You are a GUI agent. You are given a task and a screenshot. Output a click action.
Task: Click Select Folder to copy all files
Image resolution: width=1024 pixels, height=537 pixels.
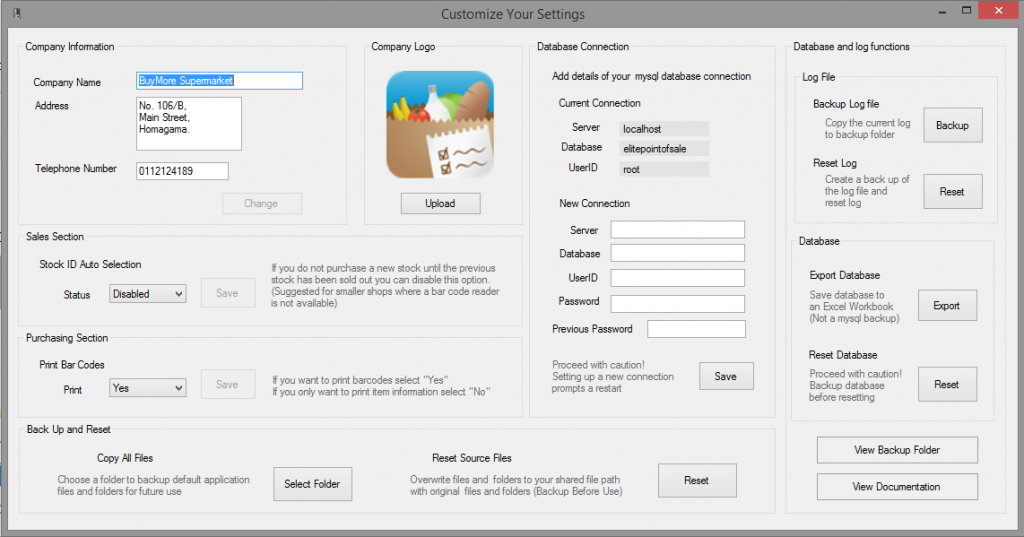[x=312, y=484]
